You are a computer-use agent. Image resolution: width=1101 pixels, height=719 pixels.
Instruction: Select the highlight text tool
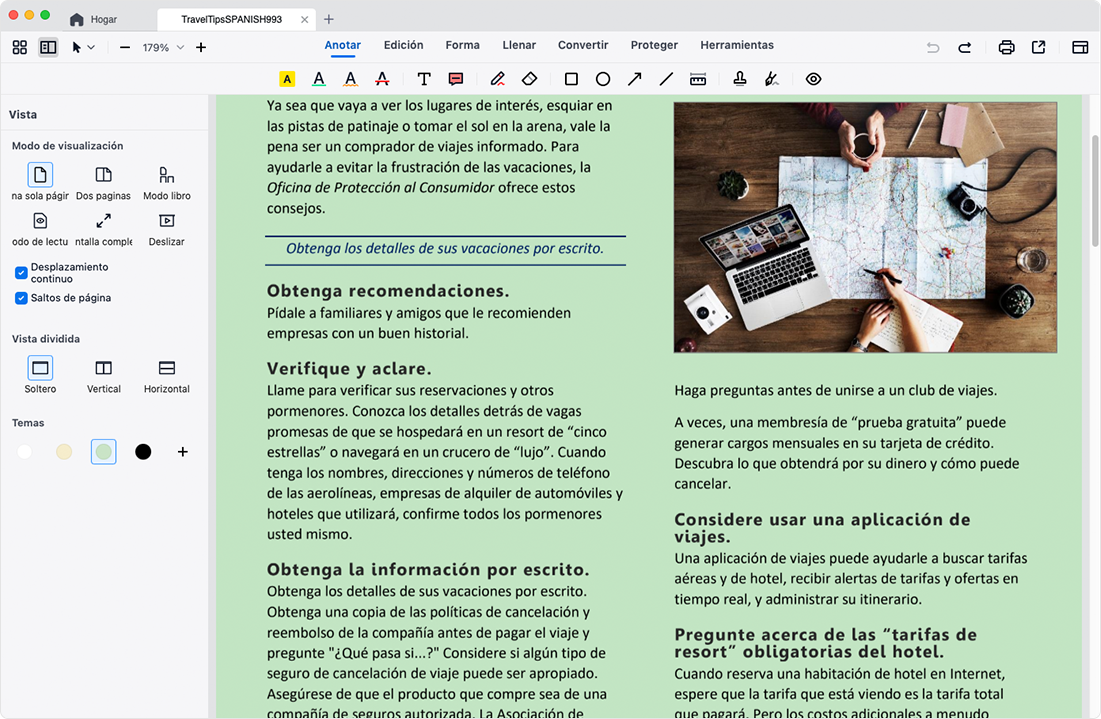[287, 79]
